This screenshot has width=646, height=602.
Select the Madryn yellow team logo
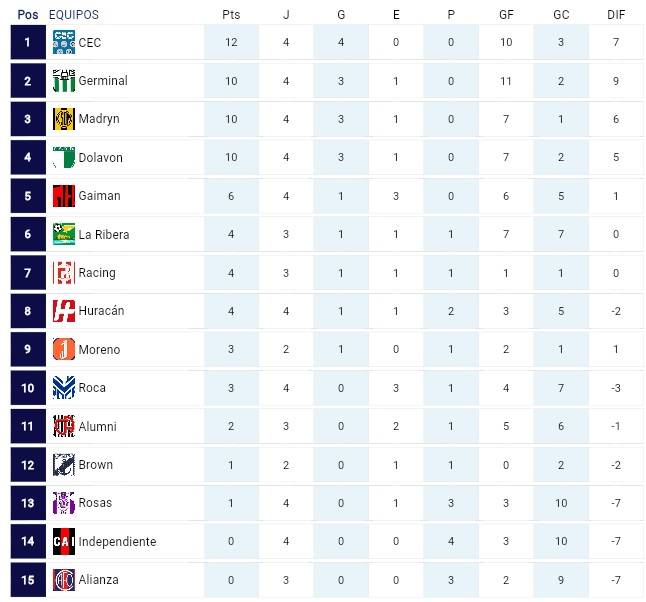64,119
